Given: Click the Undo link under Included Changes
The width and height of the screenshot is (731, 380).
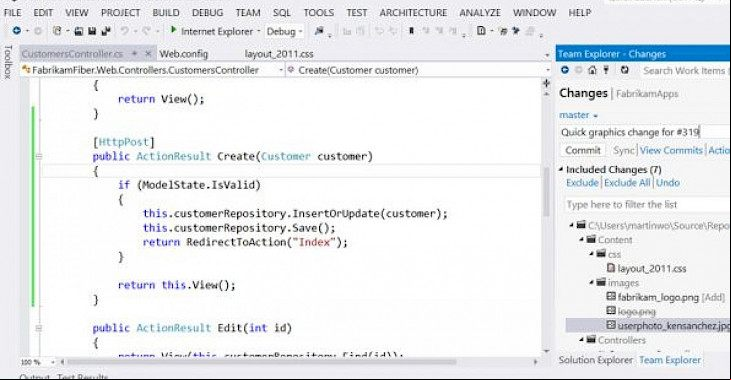Looking at the screenshot, I should pyautogui.click(x=668, y=183).
